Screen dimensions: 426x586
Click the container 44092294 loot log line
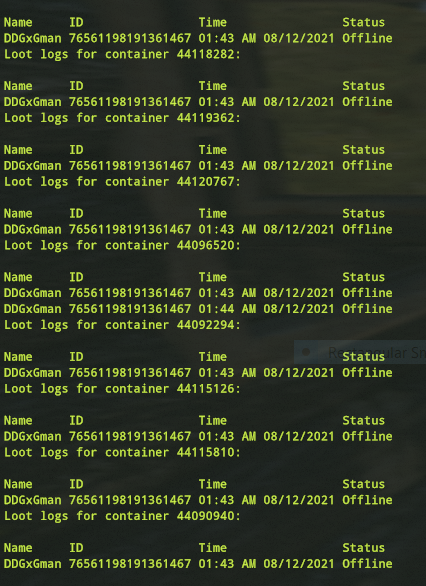[122, 325]
